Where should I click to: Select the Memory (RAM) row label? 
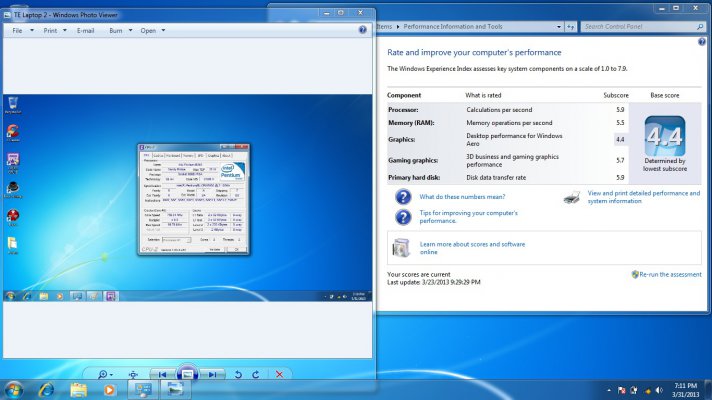point(411,123)
